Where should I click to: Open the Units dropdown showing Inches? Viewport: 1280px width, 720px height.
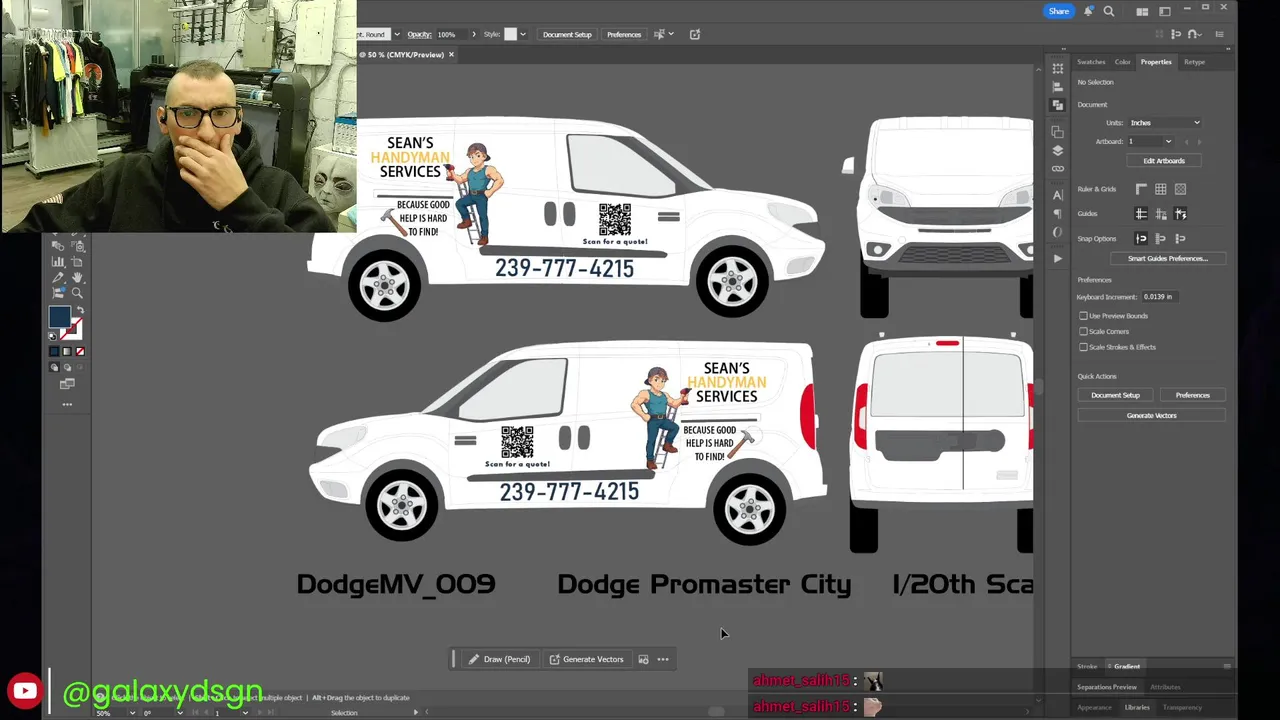coord(1164,123)
